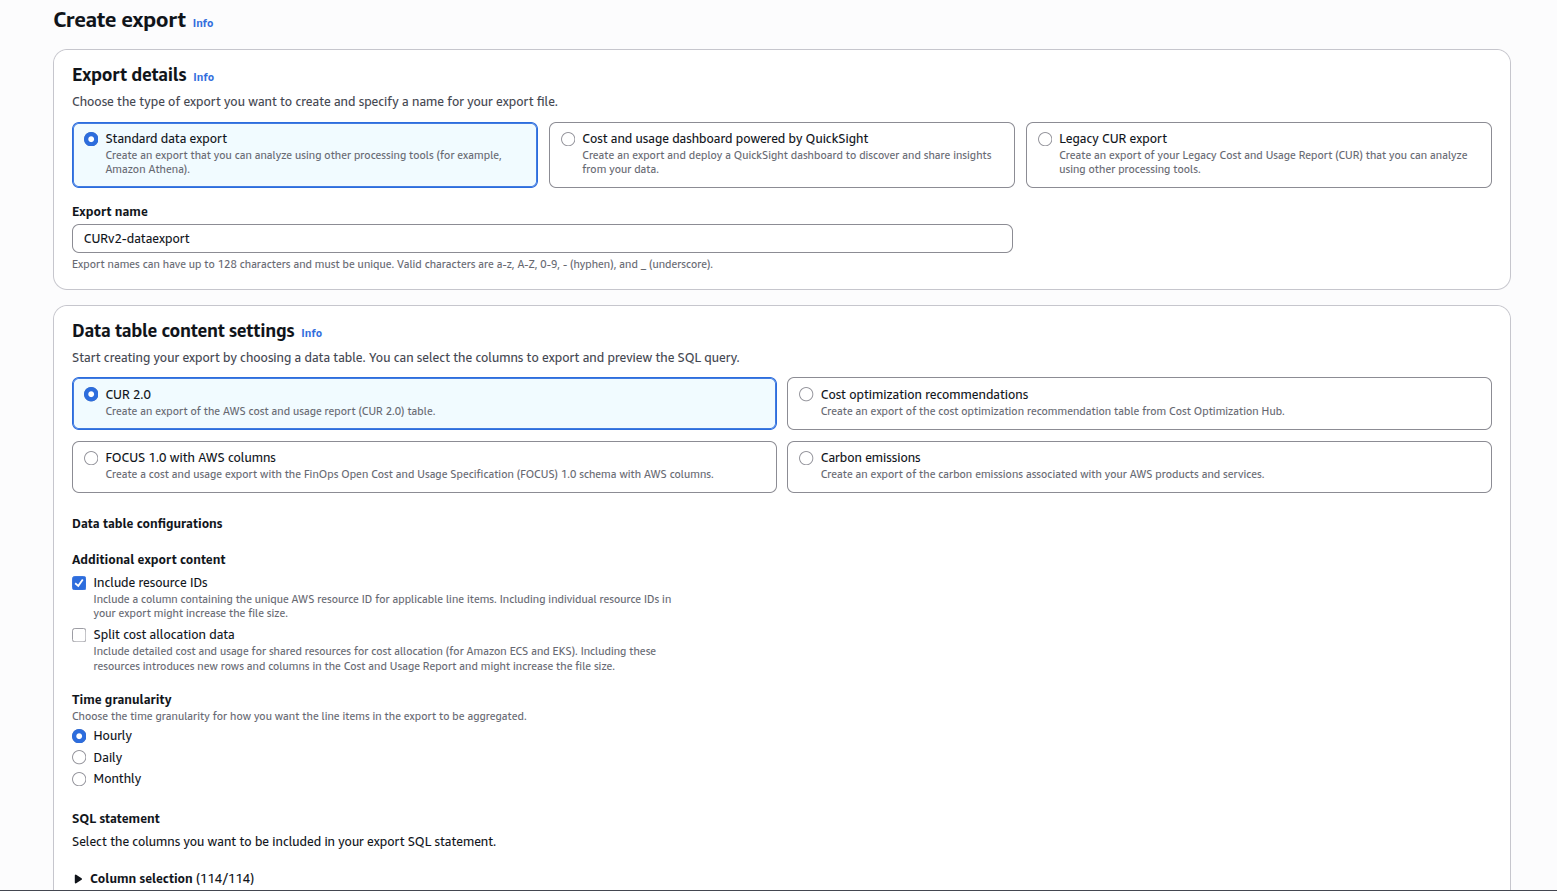Screen dimensions: 1557x891
Task: Choose Cost and usage dashboard powered by QuickSight
Action: tap(568, 139)
